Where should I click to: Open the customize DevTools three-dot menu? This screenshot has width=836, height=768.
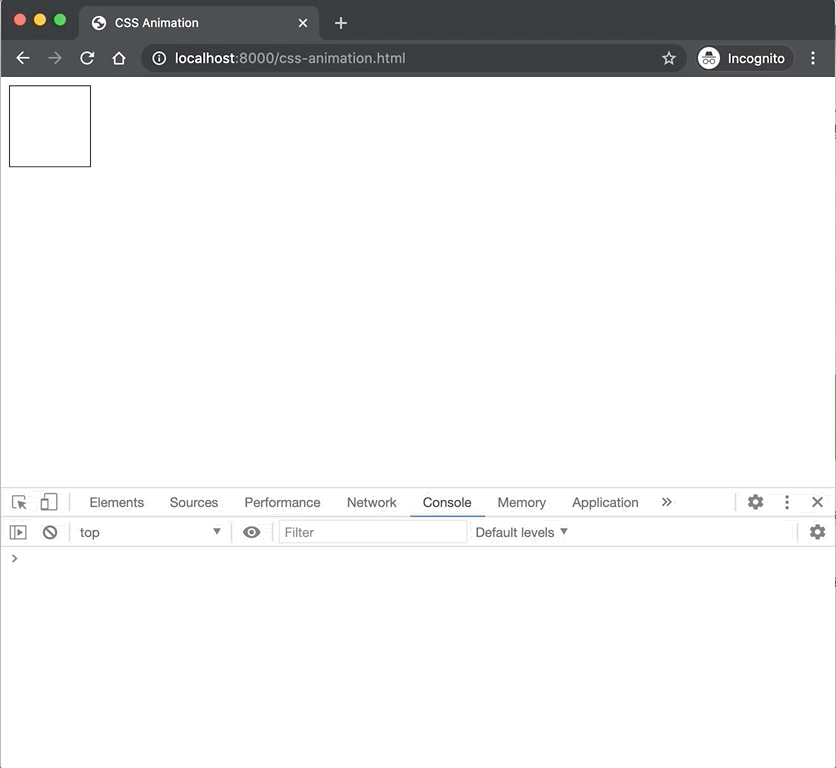[x=787, y=502]
